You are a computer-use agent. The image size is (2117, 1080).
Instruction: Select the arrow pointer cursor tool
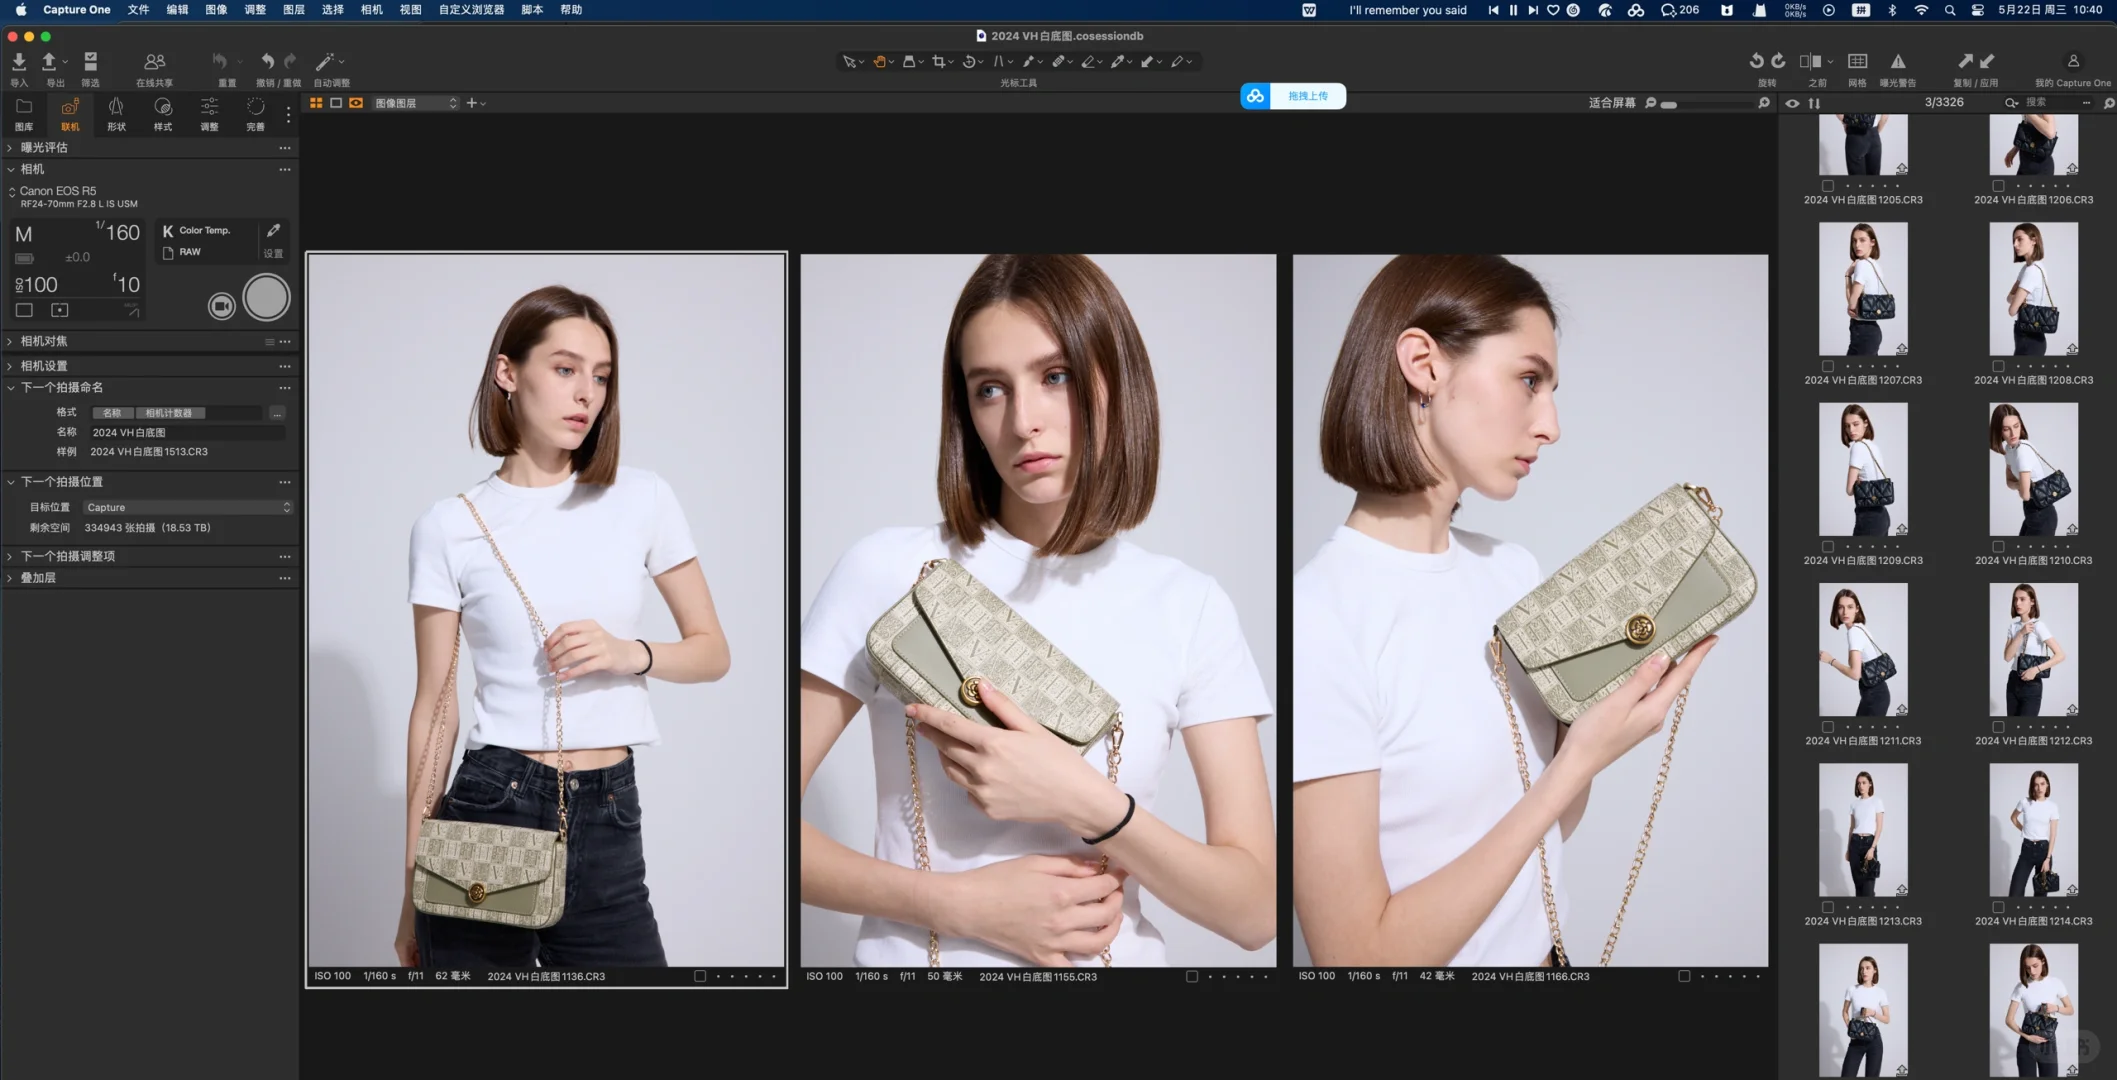pos(849,62)
